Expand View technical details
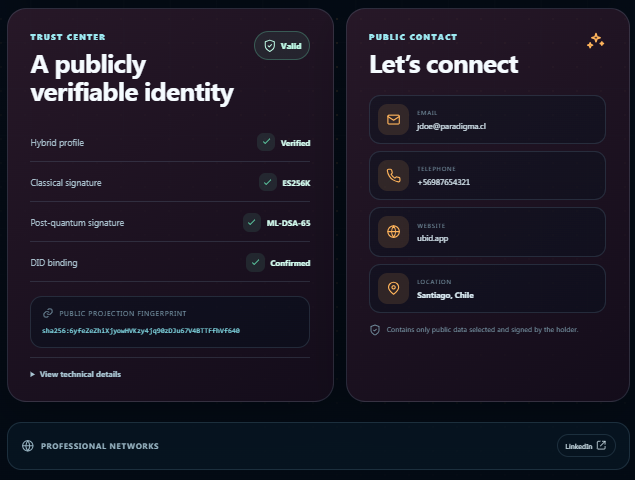 76,374
